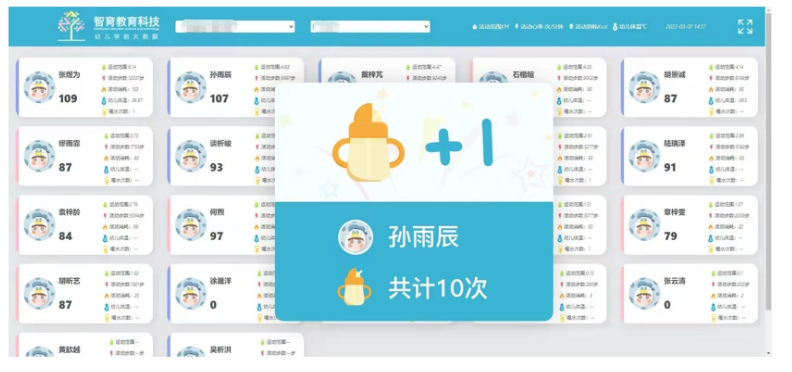Select 张煜为 student card avatar
The height and width of the screenshot is (372, 792).
coord(39,87)
